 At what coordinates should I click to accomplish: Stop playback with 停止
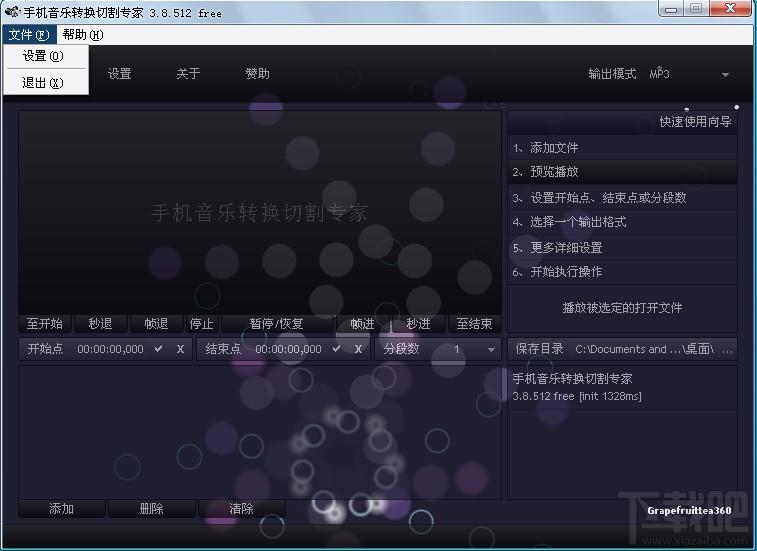tap(202, 324)
